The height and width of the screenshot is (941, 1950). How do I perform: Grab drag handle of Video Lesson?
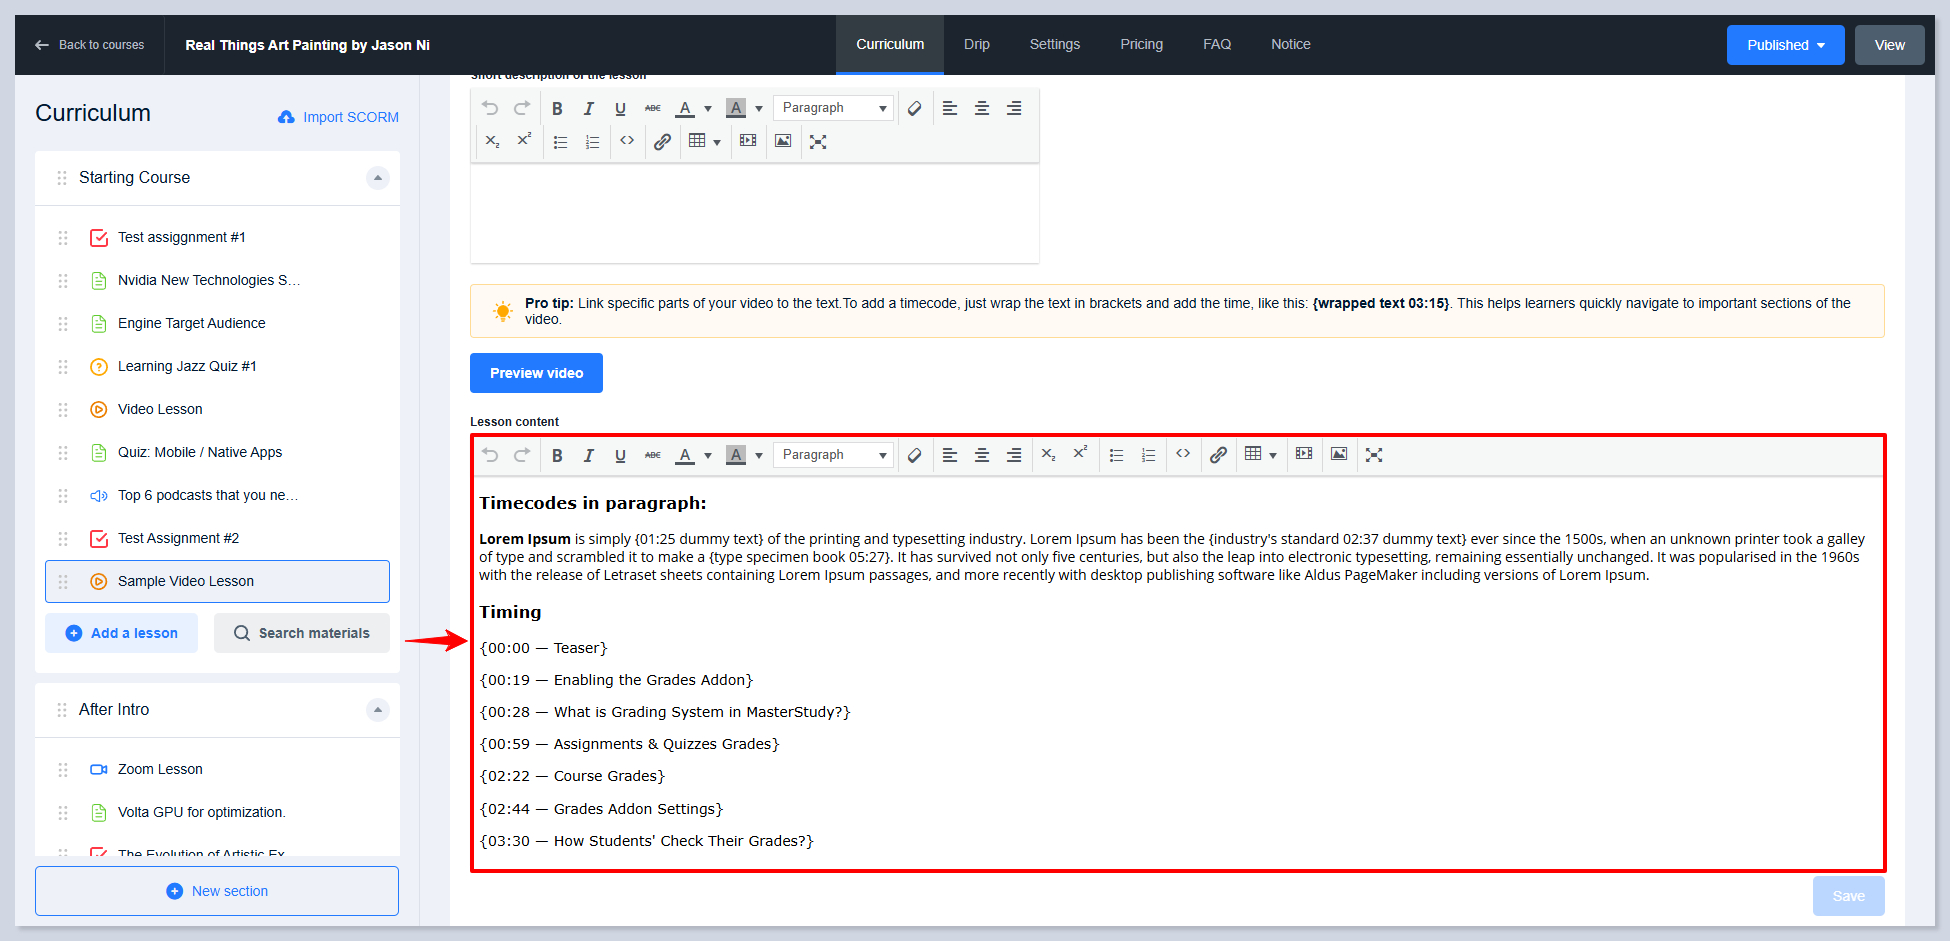(63, 410)
